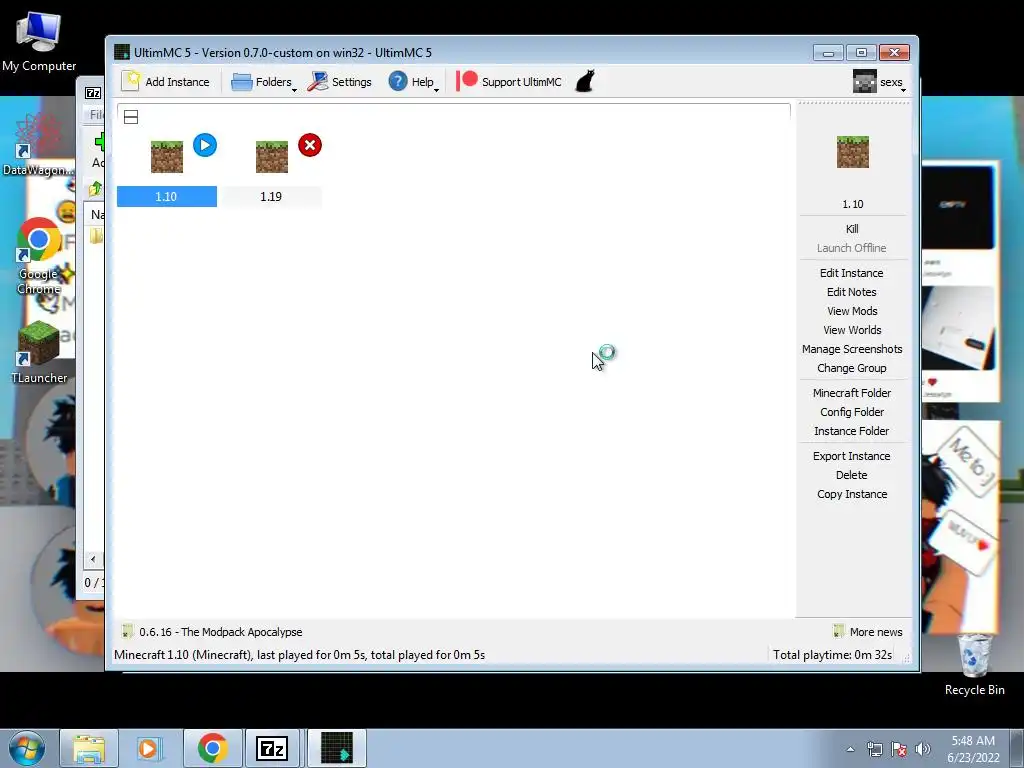1024x768 pixels.
Task: Open the Minecraft Folder
Action: [852, 392]
